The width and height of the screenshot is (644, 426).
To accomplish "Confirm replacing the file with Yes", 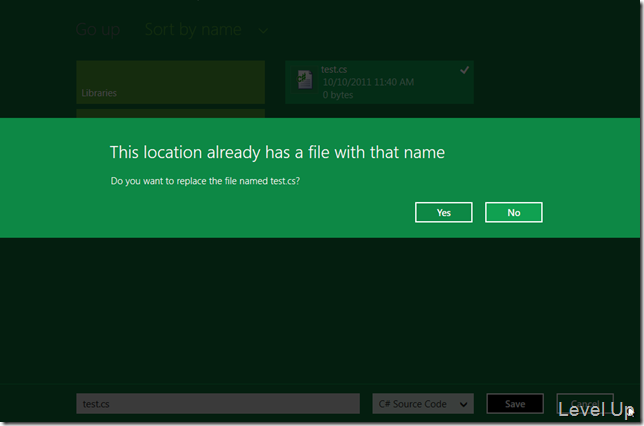I will tap(444, 212).
